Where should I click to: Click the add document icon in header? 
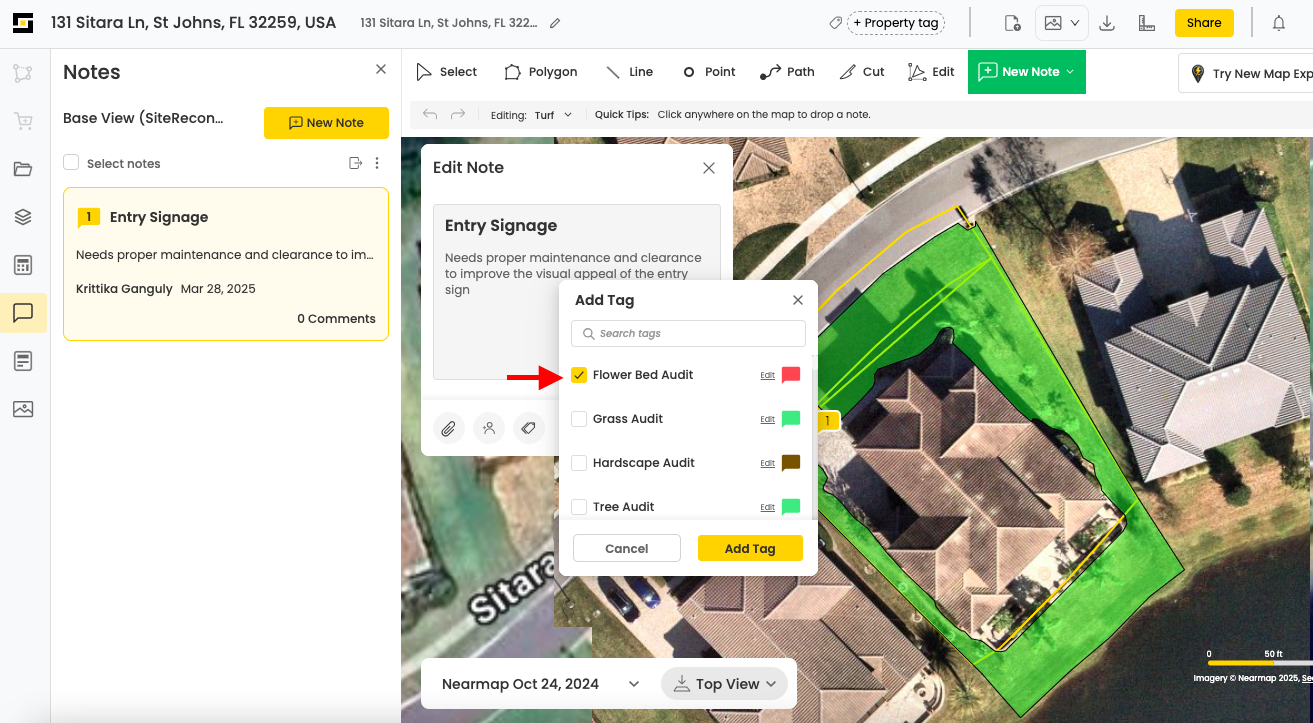[x=1012, y=23]
